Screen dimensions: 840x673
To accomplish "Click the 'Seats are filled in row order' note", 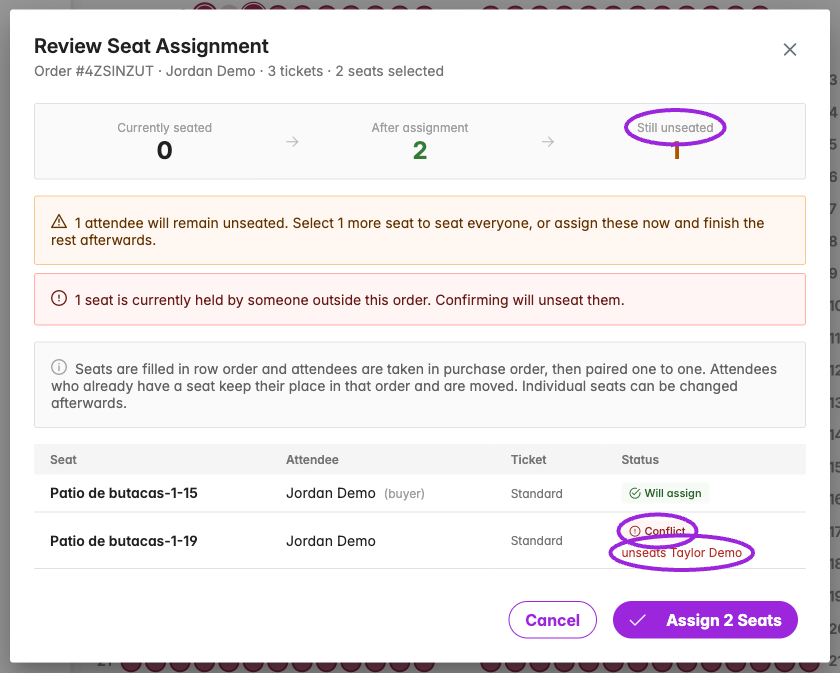I will [x=414, y=386].
